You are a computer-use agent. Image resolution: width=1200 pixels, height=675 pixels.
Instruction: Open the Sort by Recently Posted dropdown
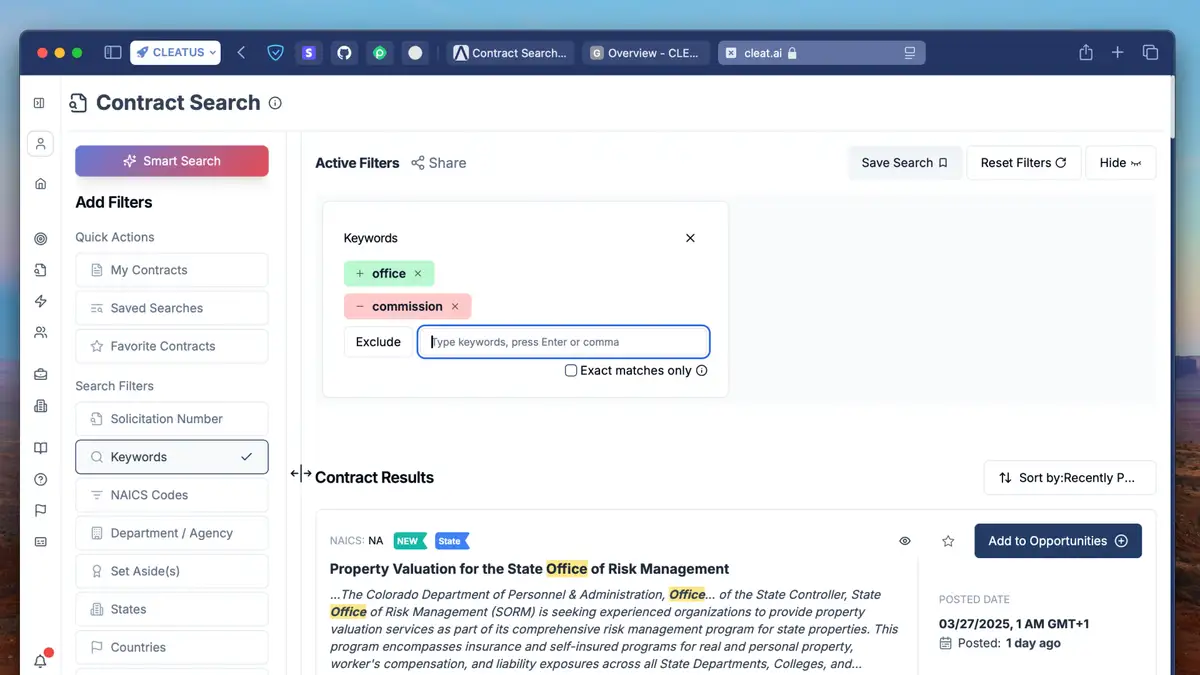tap(1070, 478)
